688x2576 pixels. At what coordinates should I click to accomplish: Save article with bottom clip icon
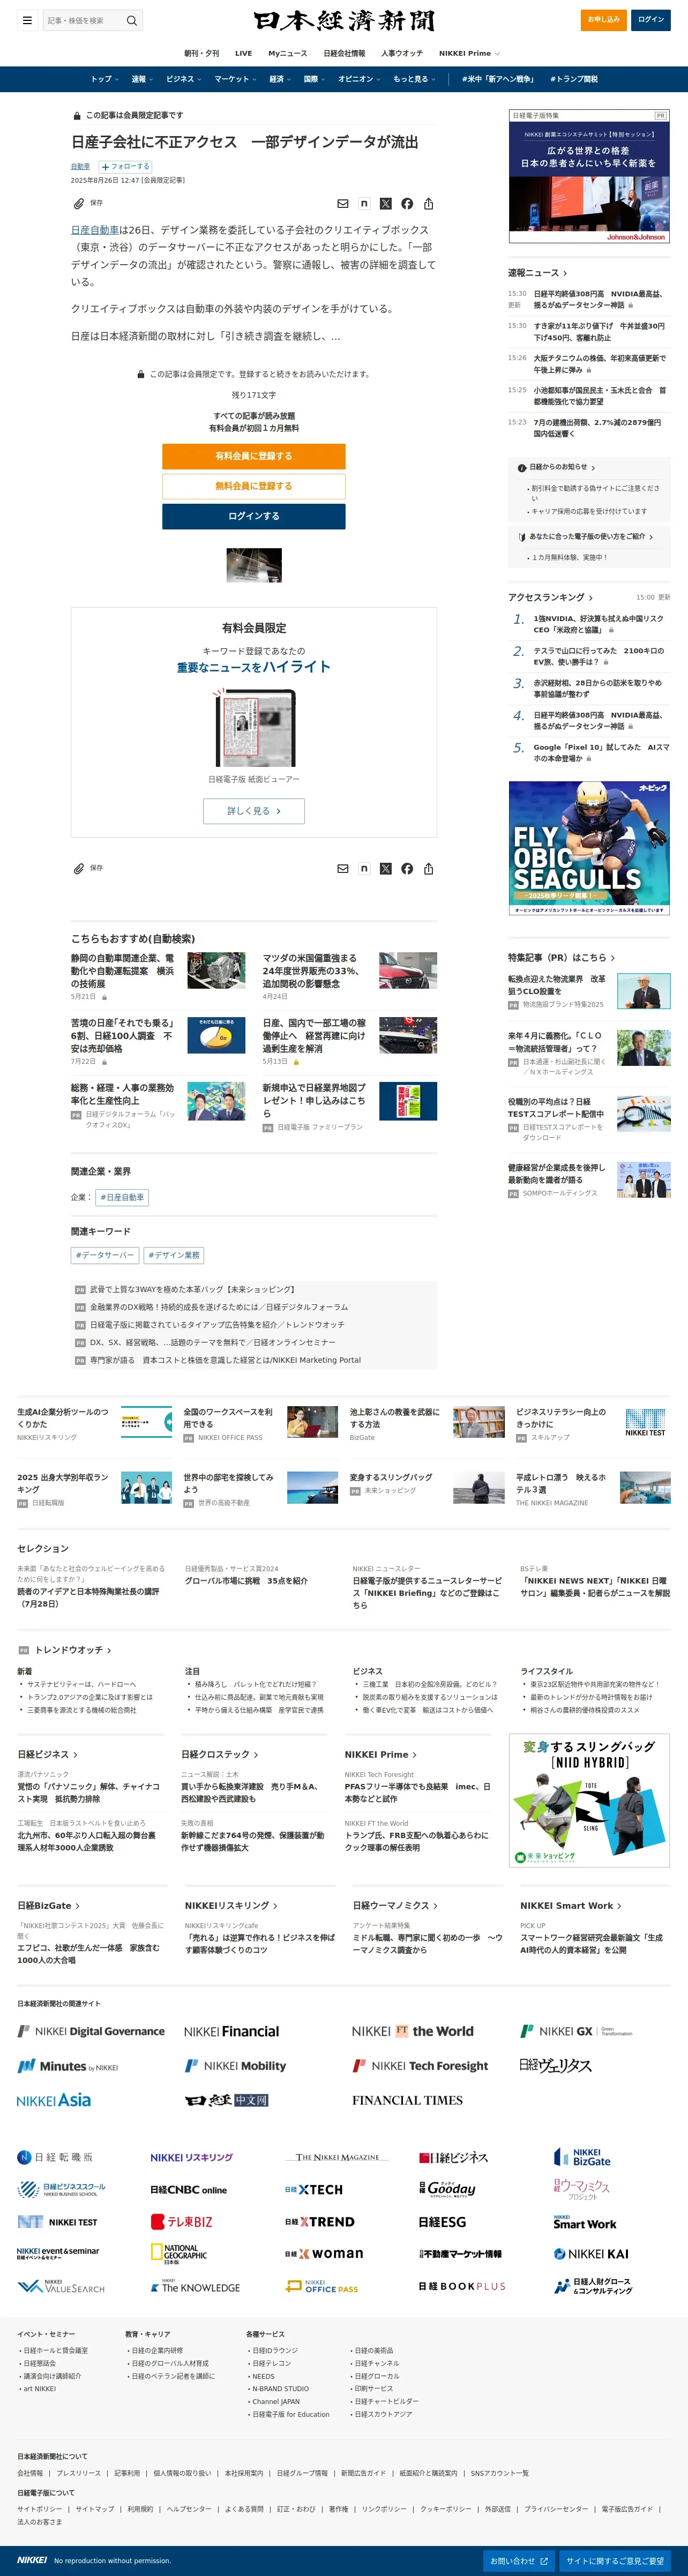coord(79,868)
